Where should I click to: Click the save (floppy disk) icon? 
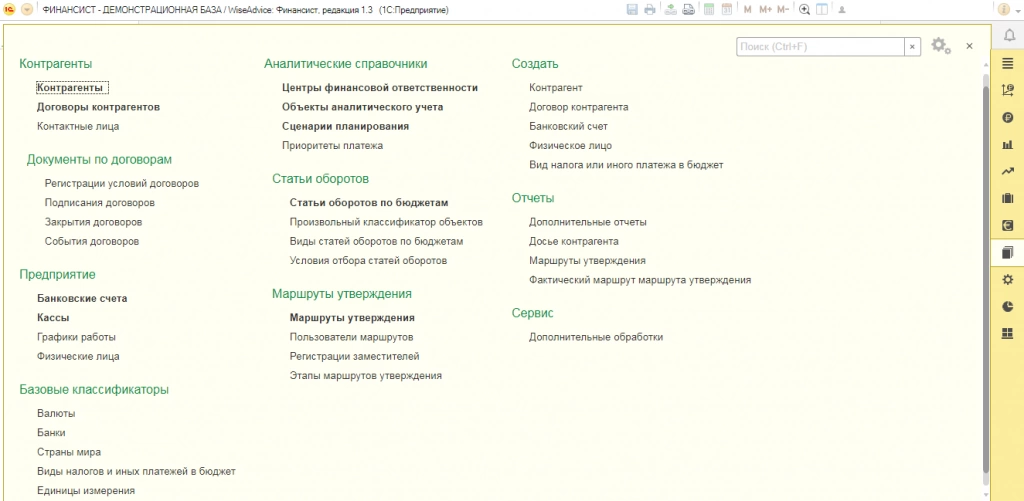click(x=632, y=10)
